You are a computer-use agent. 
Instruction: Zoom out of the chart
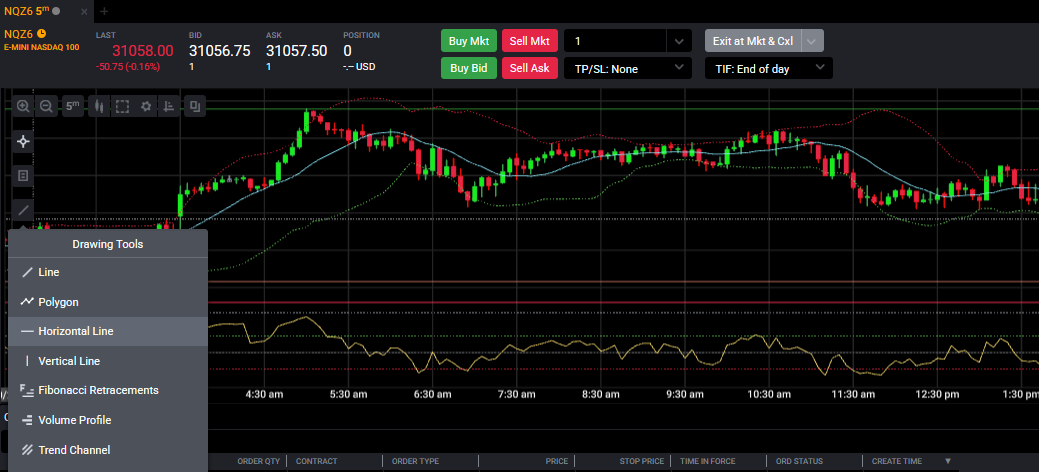pyautogui.click(x=46, y=106)
